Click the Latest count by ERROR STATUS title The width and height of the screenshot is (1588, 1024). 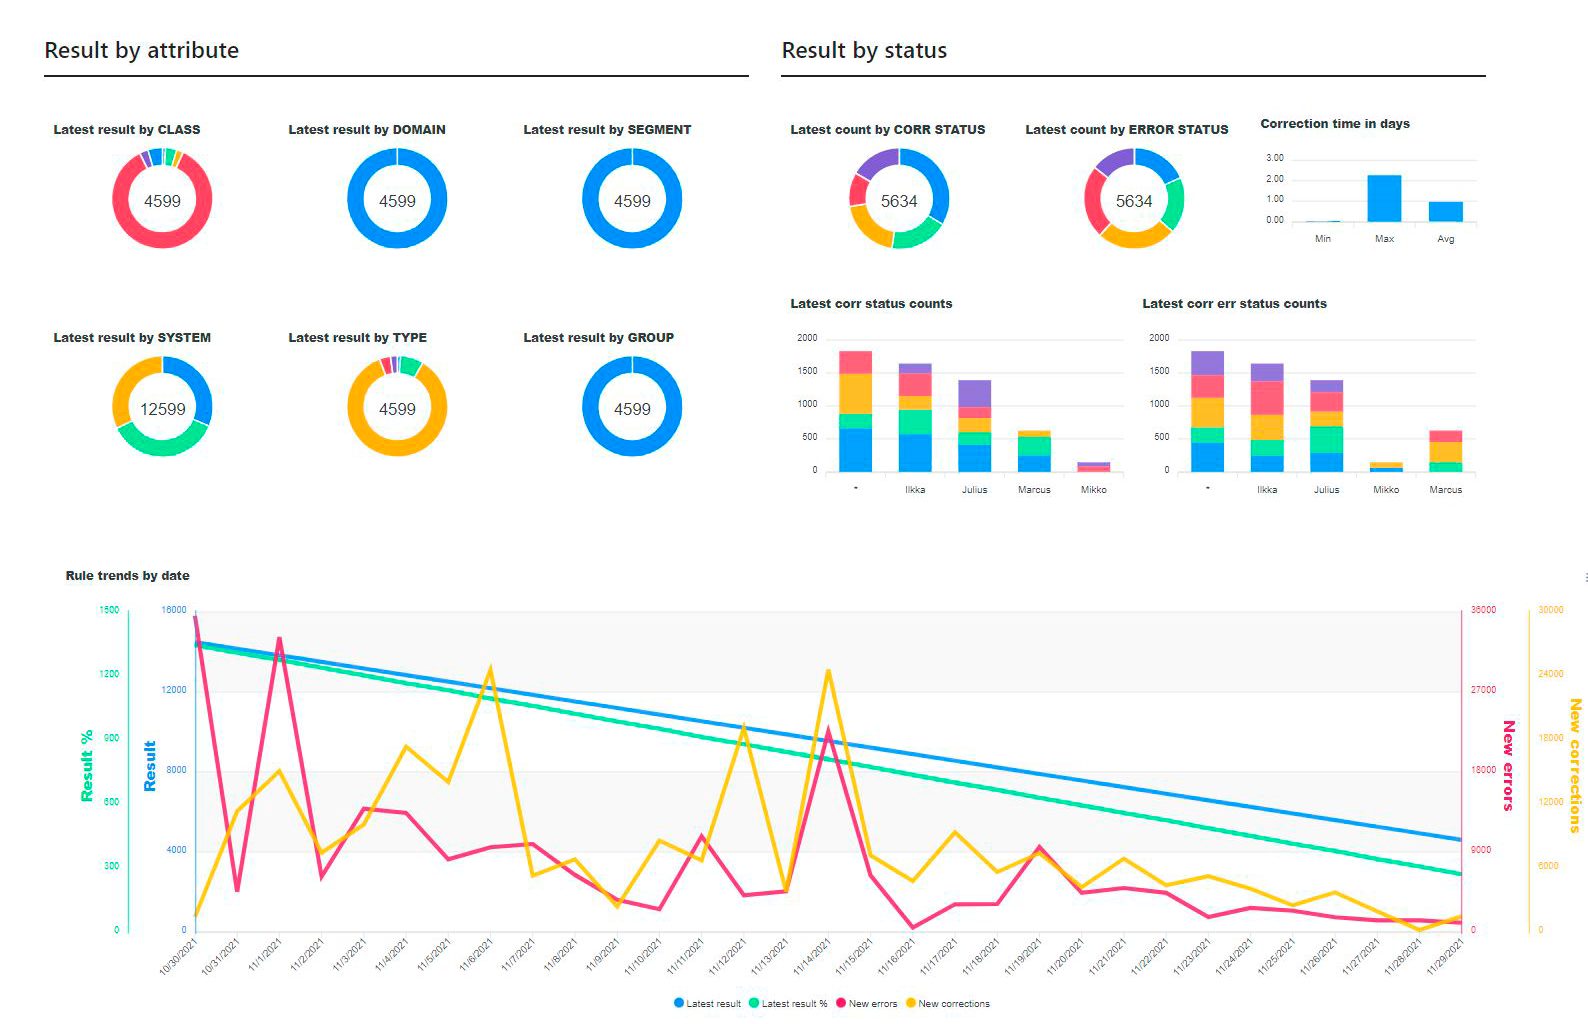[1127, 129]
